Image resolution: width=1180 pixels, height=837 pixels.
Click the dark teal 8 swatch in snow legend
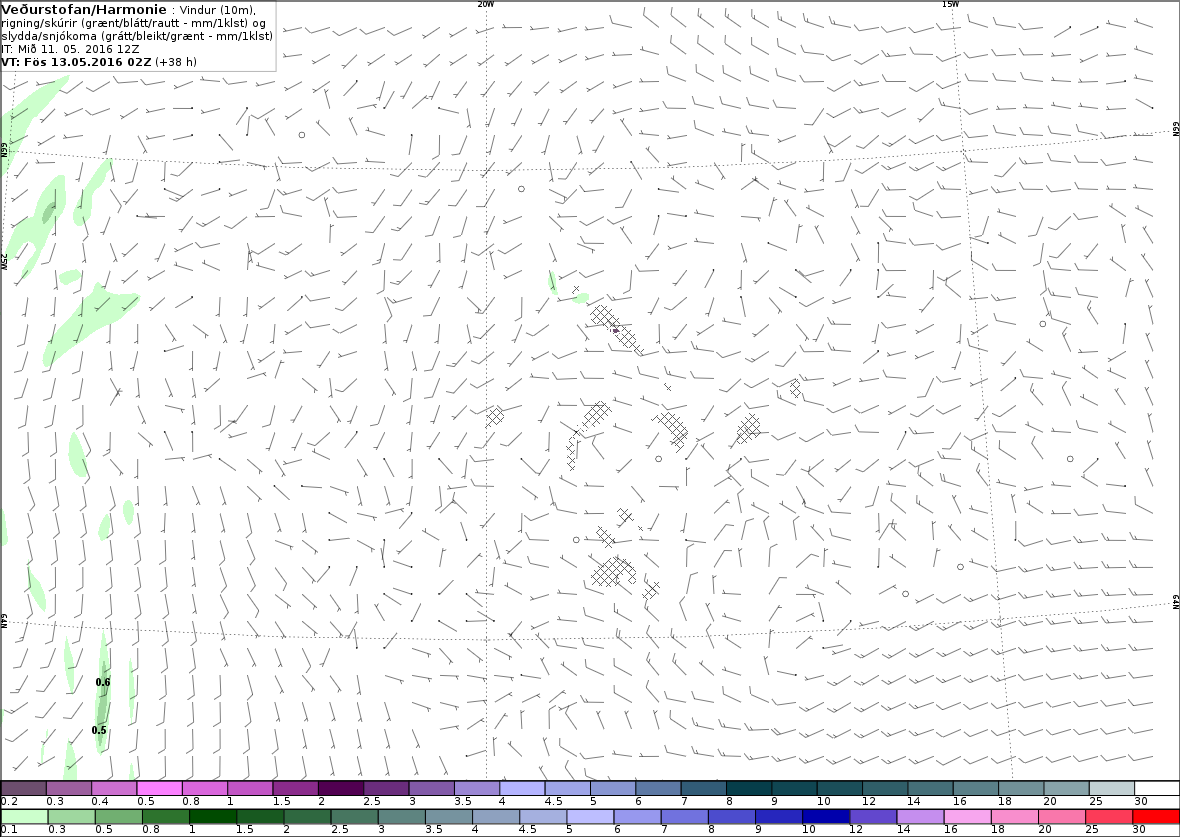(749, 788)
